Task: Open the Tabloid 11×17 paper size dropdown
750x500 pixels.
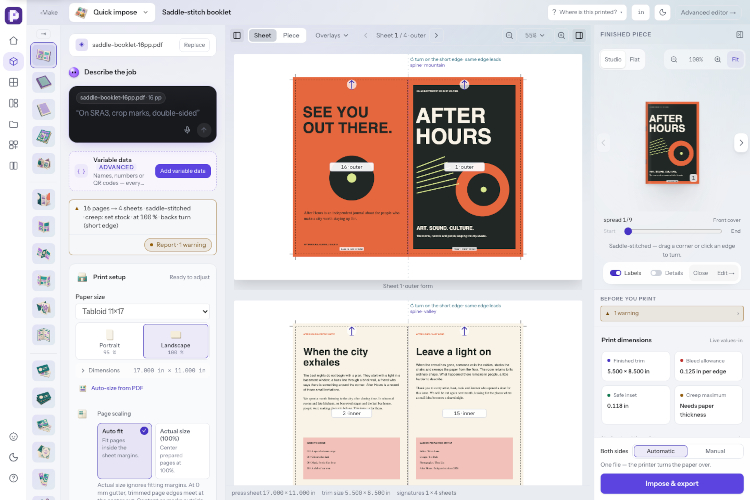Action: click(x=143, y=311)
